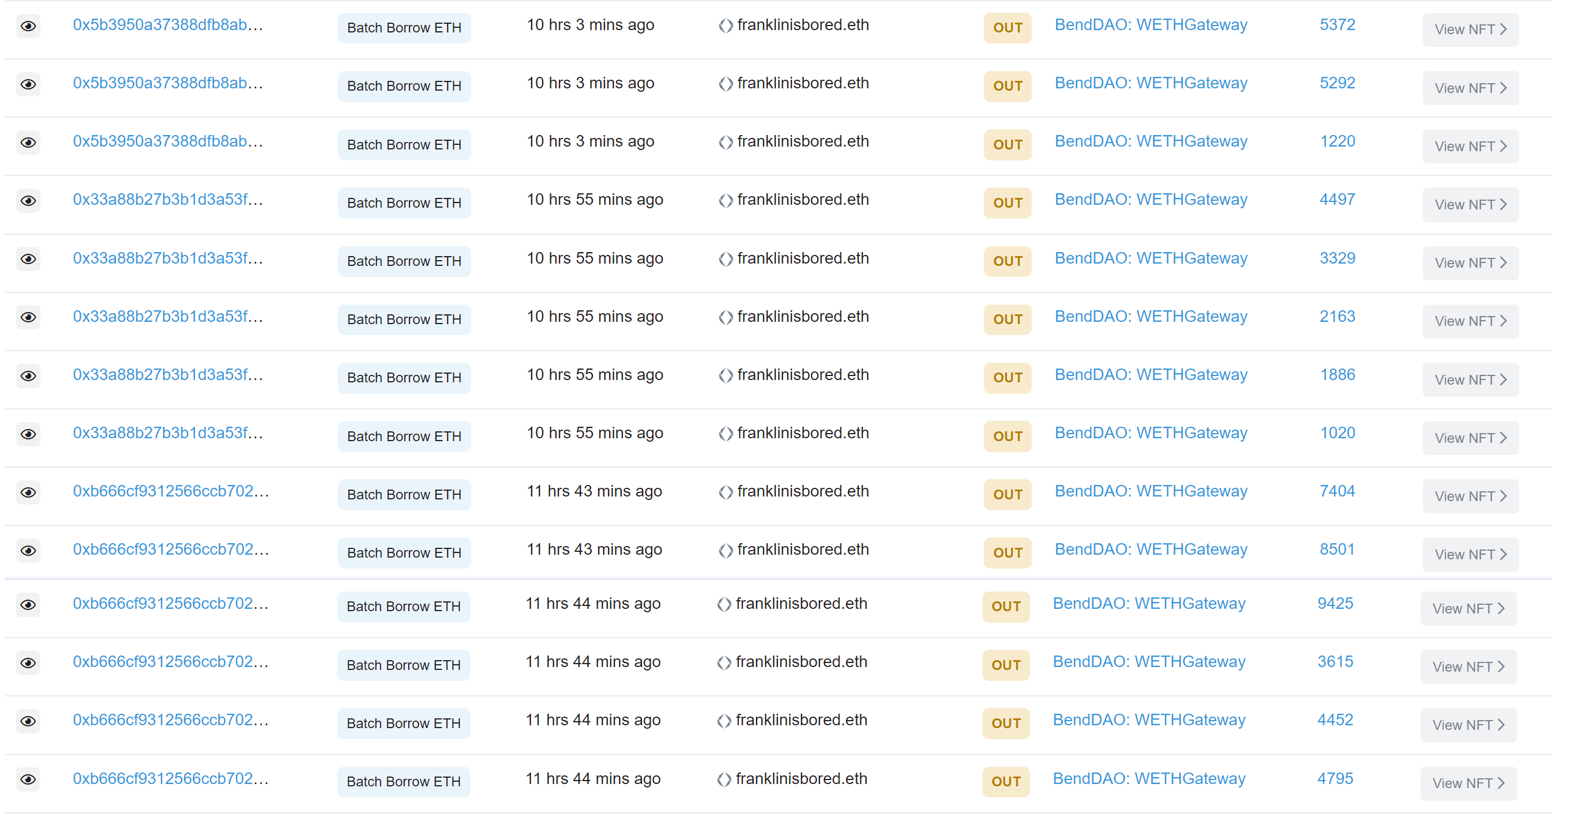Click '10 hrs 55 mins ago' in token 1886 row

pyautogui.click(x=595, y=375)
